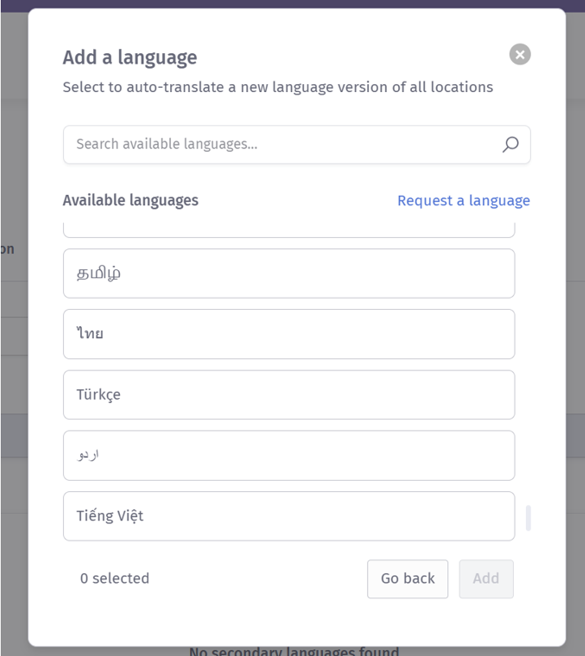This screenshot has height=656, width=585.
Task: Go back using the Go back button
Action: pos(408,579)
